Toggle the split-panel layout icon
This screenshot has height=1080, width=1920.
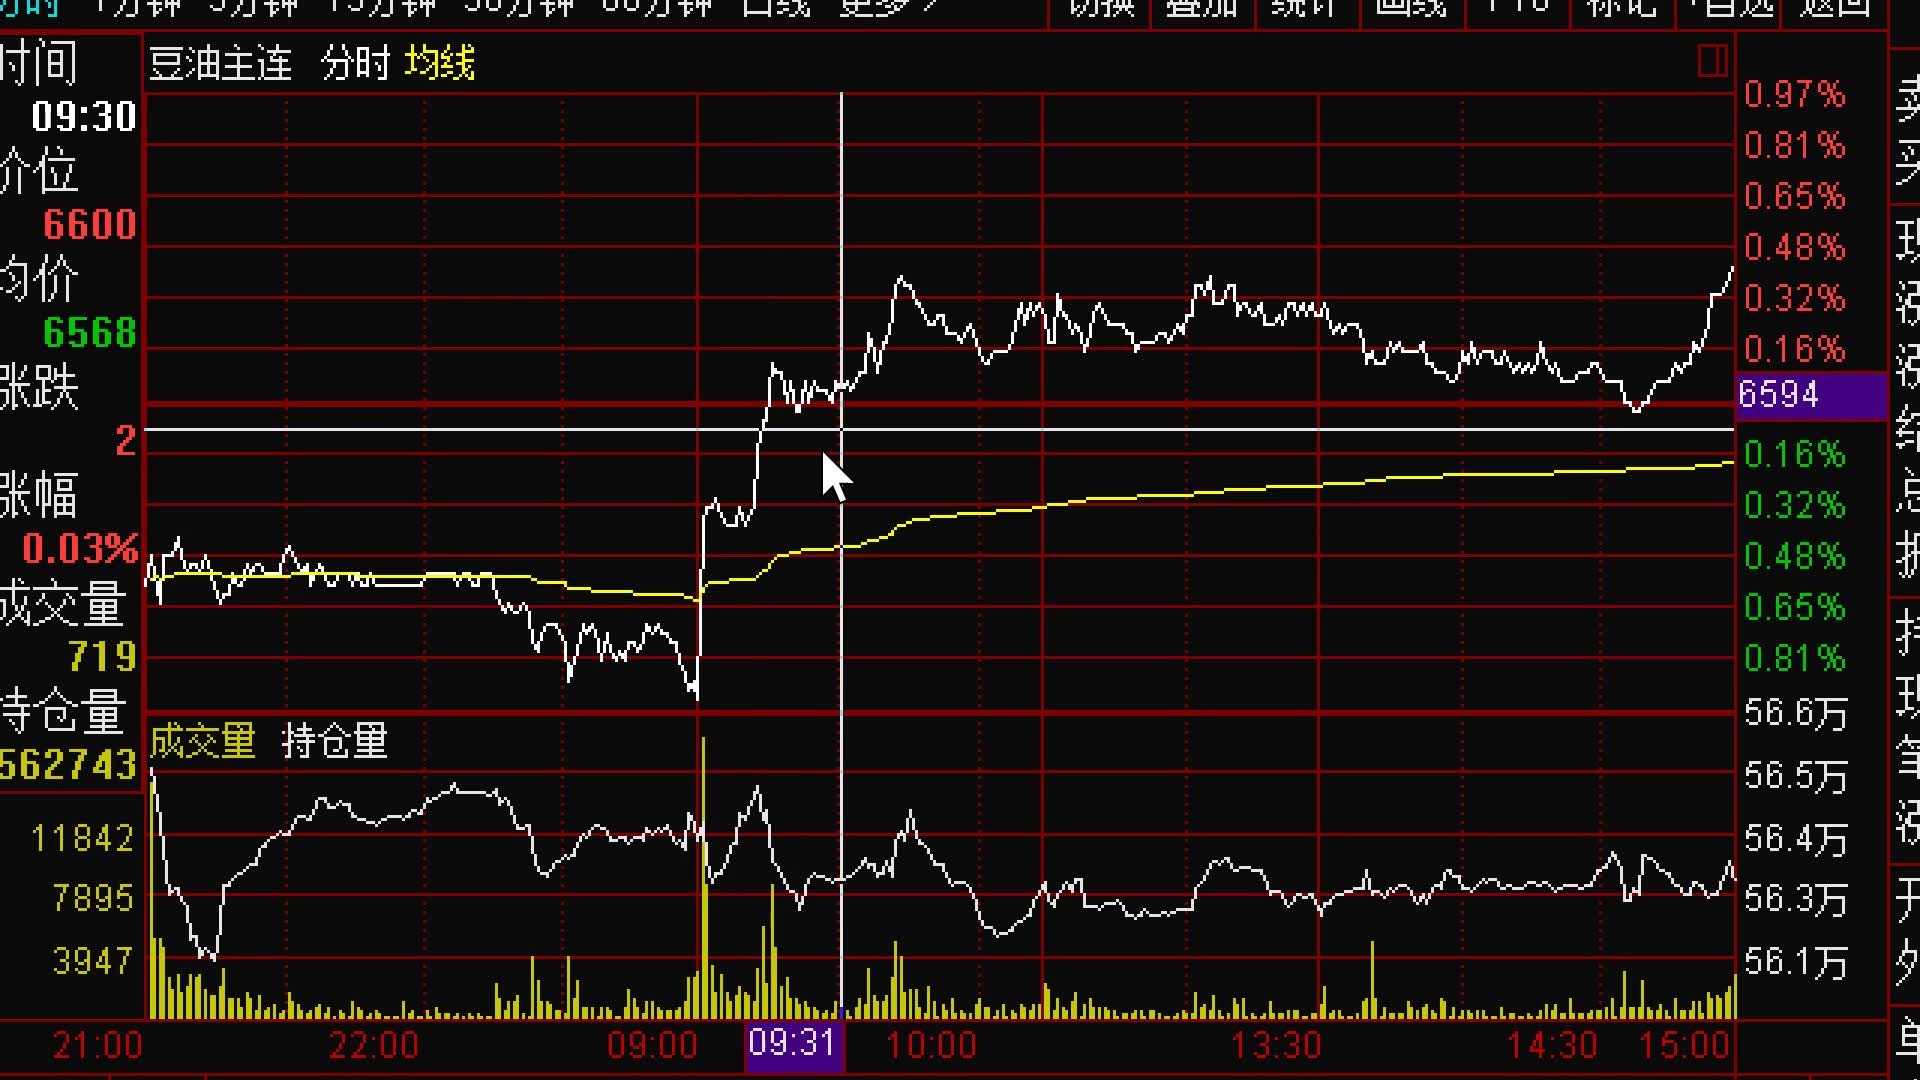pos(1712,61)
